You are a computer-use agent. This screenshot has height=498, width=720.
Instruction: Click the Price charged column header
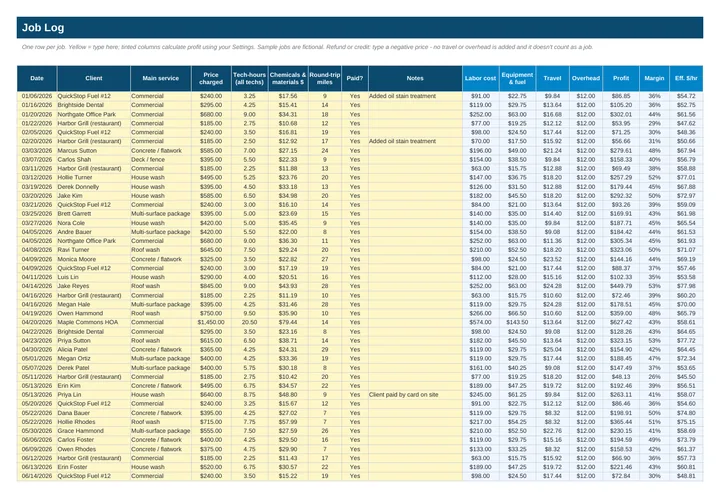(x=211, y=78)
